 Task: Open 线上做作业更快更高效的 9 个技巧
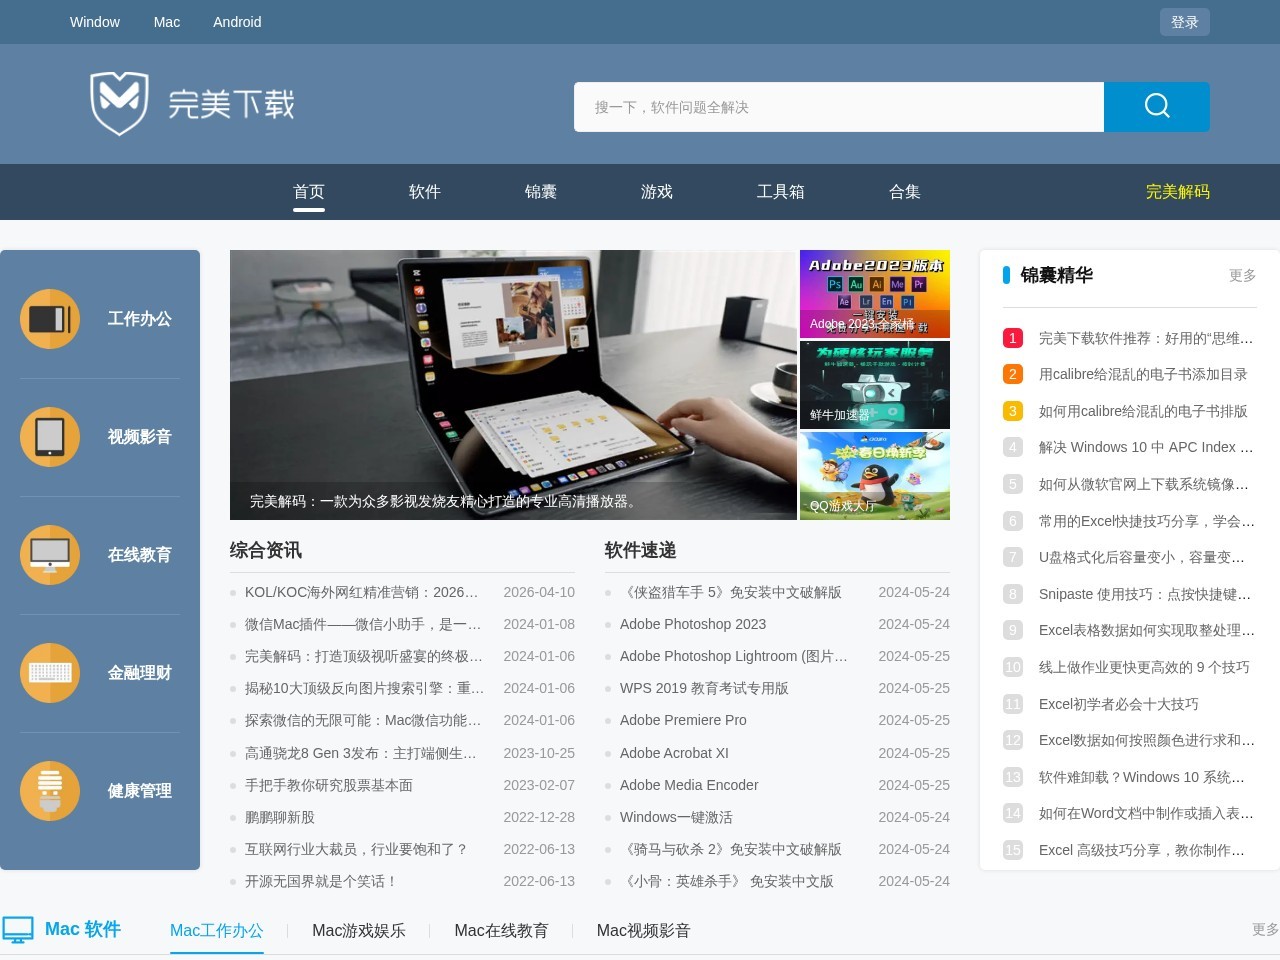pos(1144,667)
